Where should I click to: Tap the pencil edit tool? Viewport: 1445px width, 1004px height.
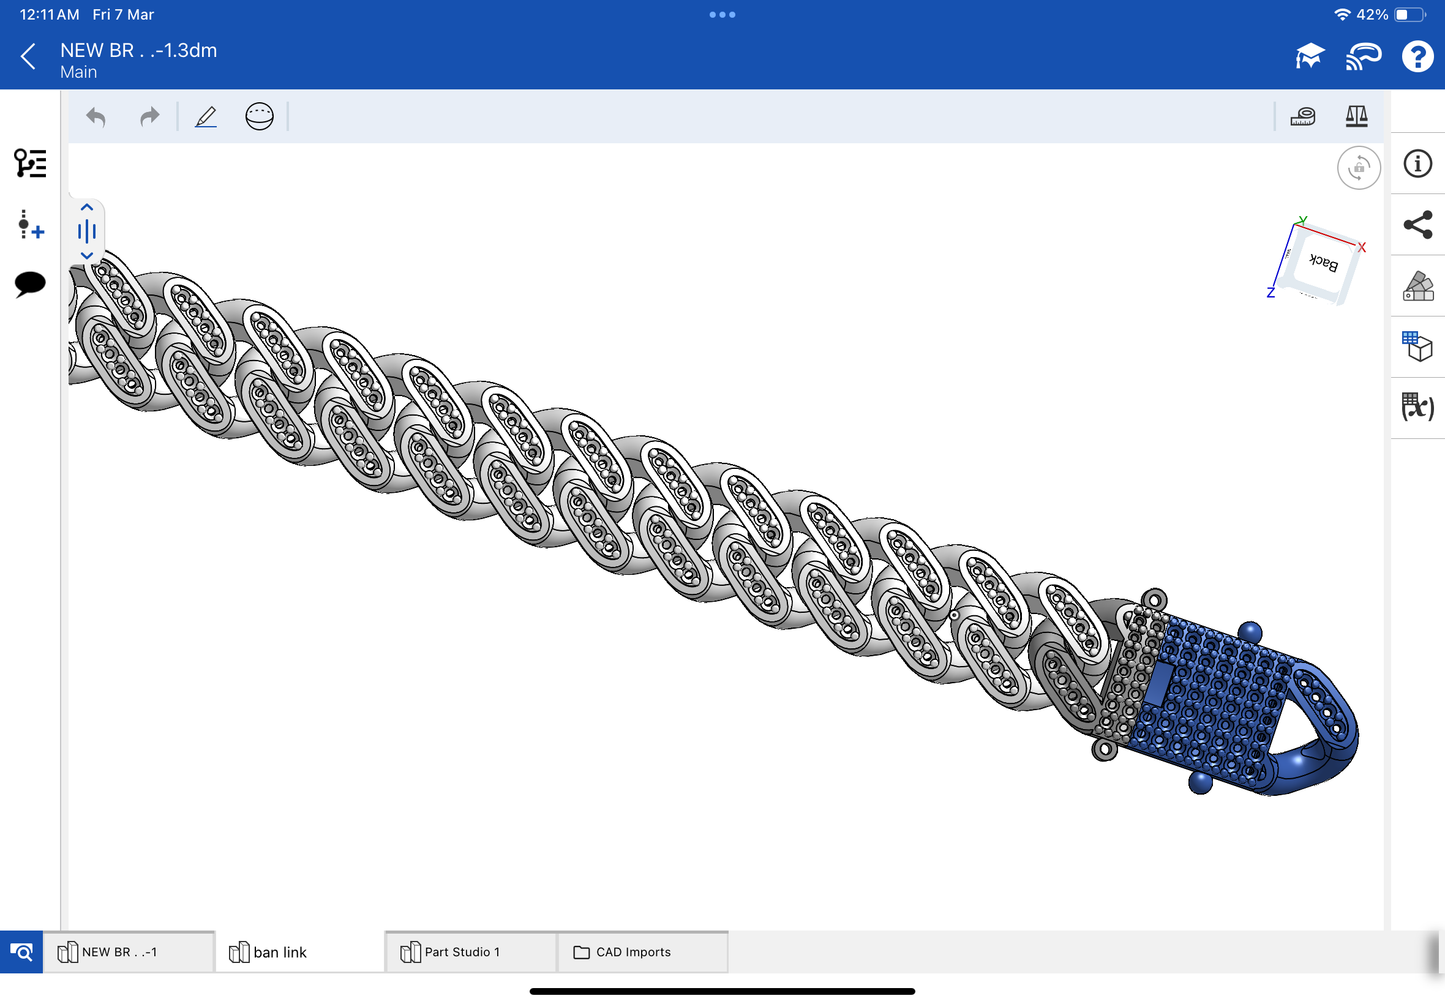pyautogui.click(x=206, y=117)
